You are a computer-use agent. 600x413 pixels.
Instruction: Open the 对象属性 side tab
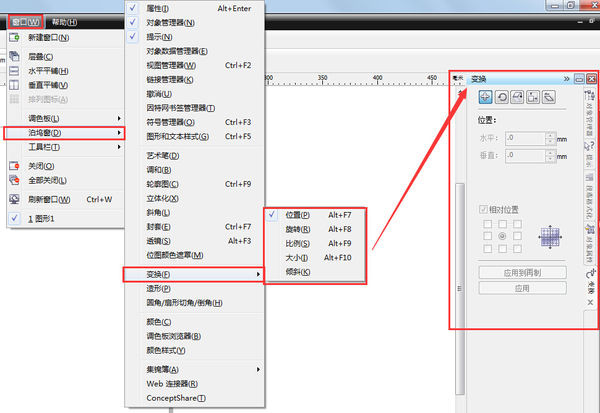click(590, 243)
